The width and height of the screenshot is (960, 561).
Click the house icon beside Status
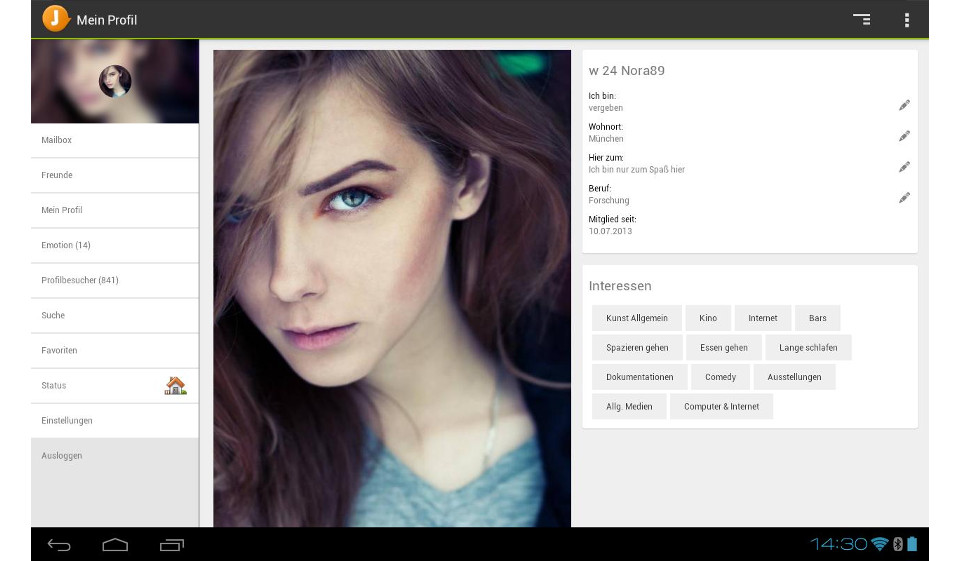pos(176,386)
